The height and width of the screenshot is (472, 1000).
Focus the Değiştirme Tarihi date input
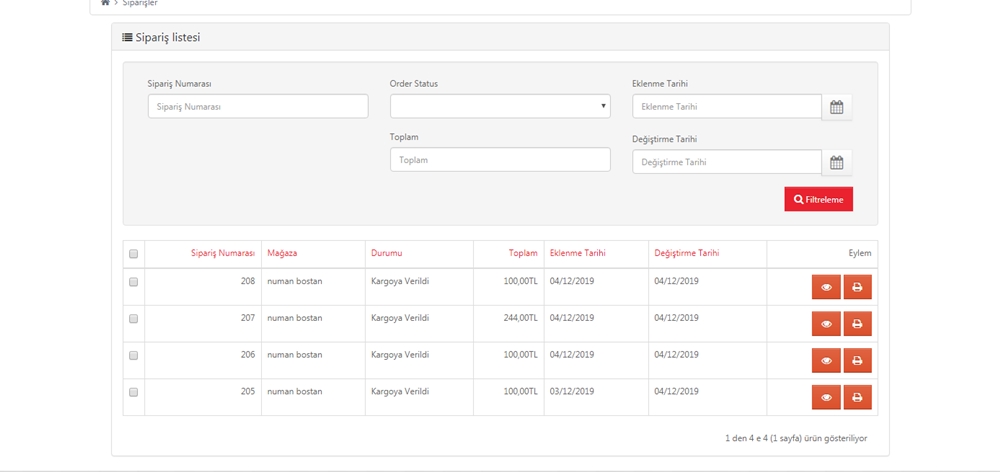[727, 162]
